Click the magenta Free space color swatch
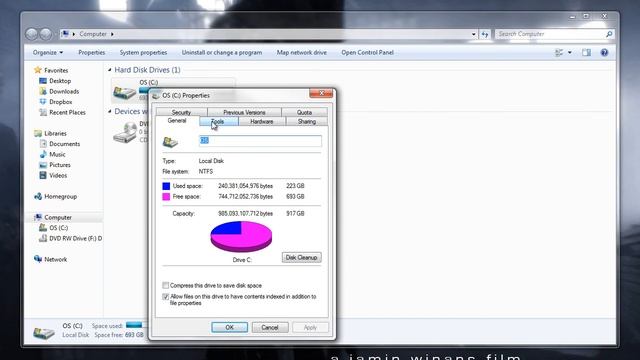Screen dimensions: 640x360 point(166,197)
